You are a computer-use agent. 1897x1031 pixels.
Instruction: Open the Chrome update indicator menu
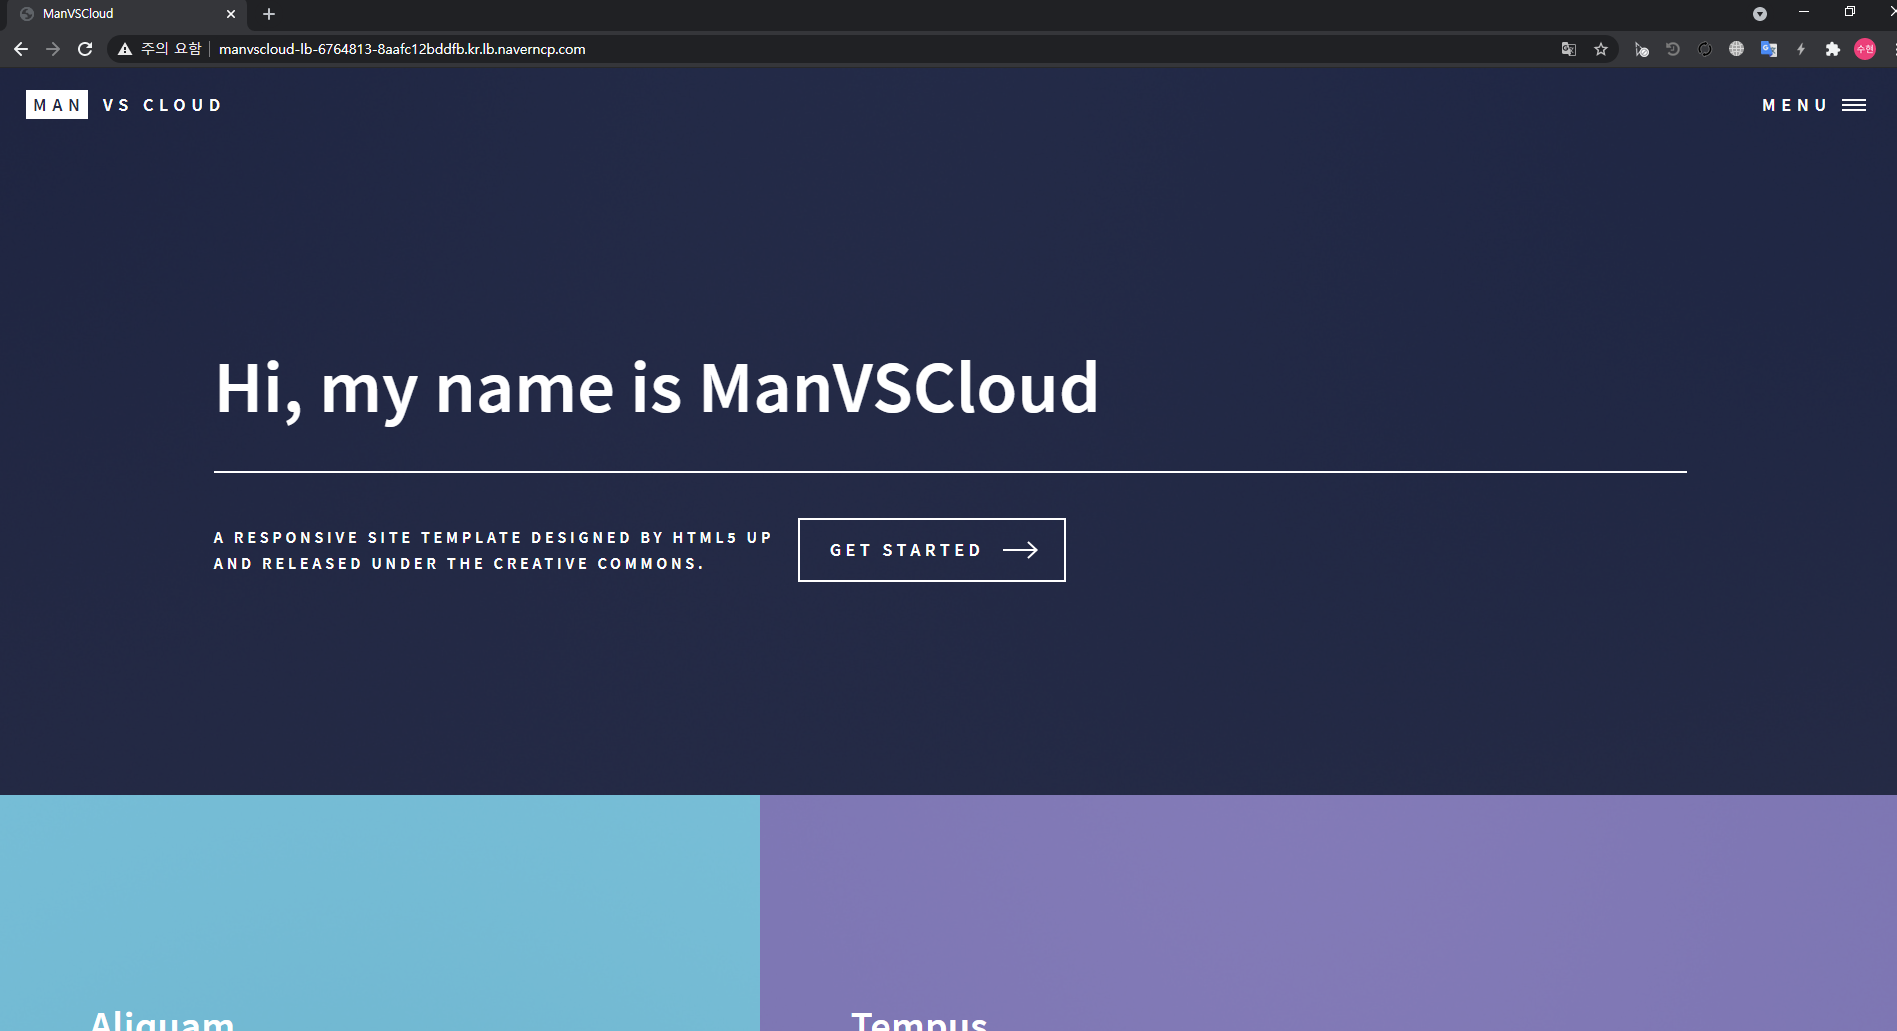pyautogui.click(x=1759, y=14)
